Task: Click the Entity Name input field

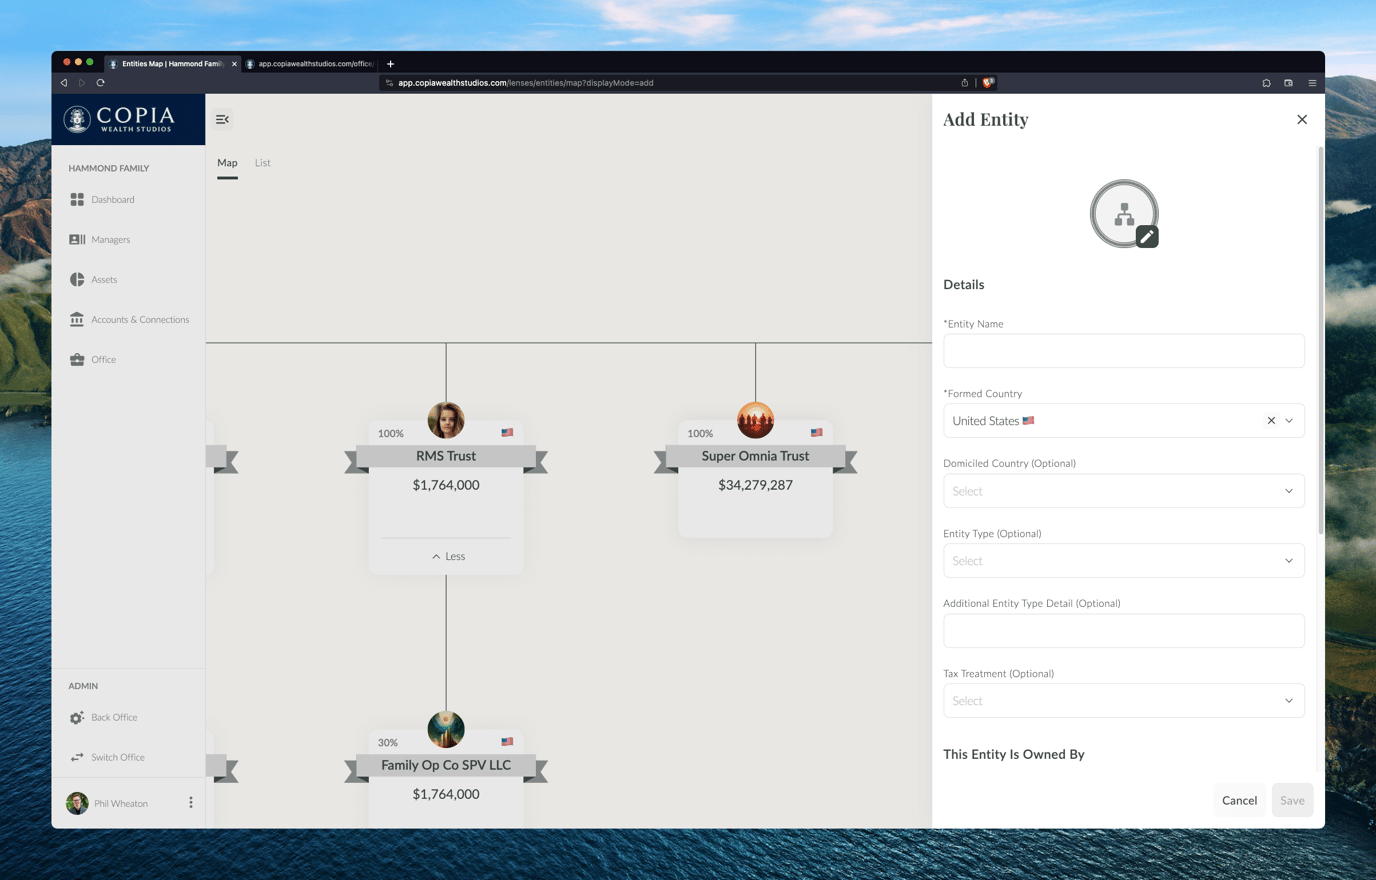Action: pyautogui.click(x=1123, y=350)
